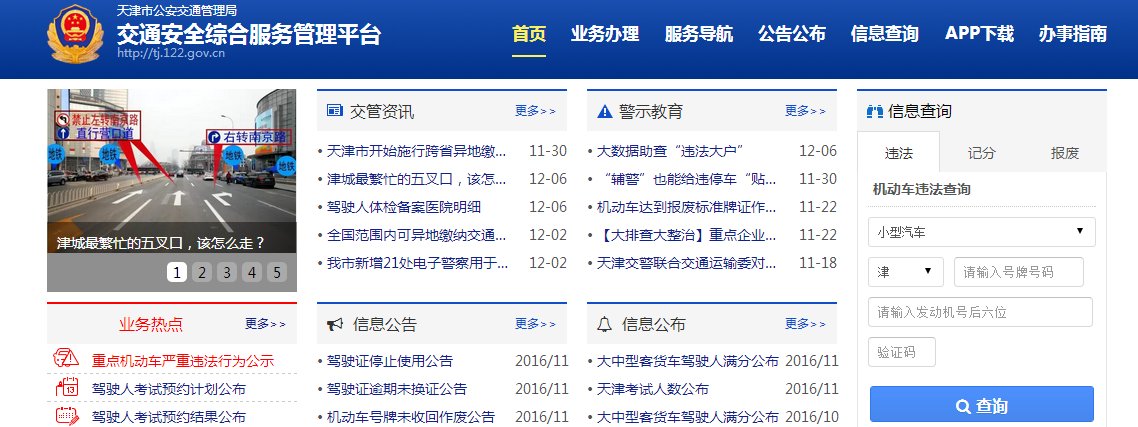Open 更多 link in 交管资讯 panel
Viewport: 1138px width, 427px height.
(x=536, y=111)
